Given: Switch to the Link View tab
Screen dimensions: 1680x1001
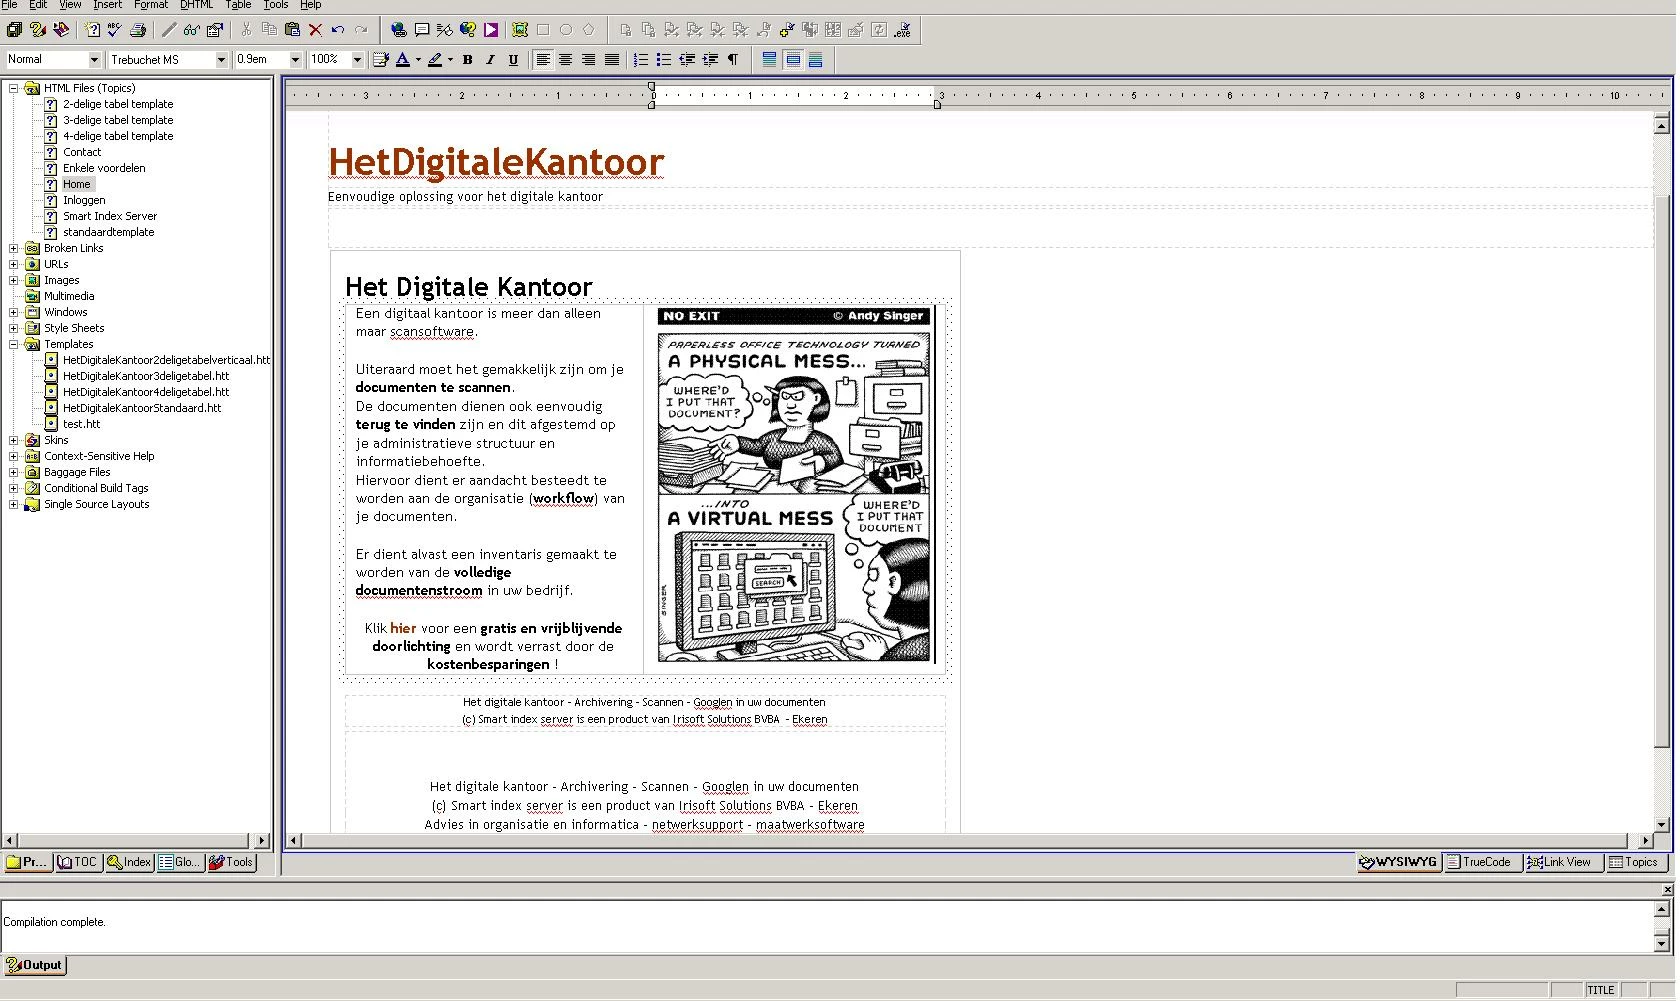Looking at the screenshot, I should pos(1563,862).
